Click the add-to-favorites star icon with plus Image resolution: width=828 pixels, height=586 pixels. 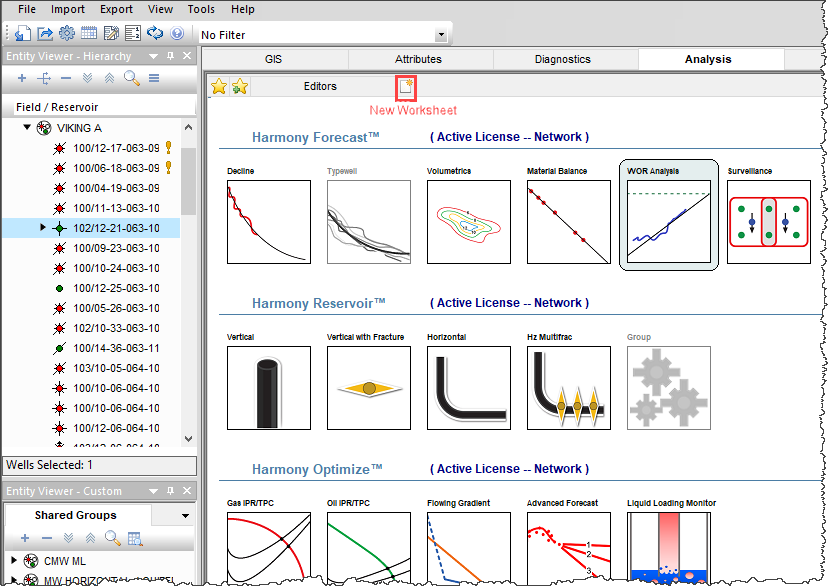pos(240,86)
